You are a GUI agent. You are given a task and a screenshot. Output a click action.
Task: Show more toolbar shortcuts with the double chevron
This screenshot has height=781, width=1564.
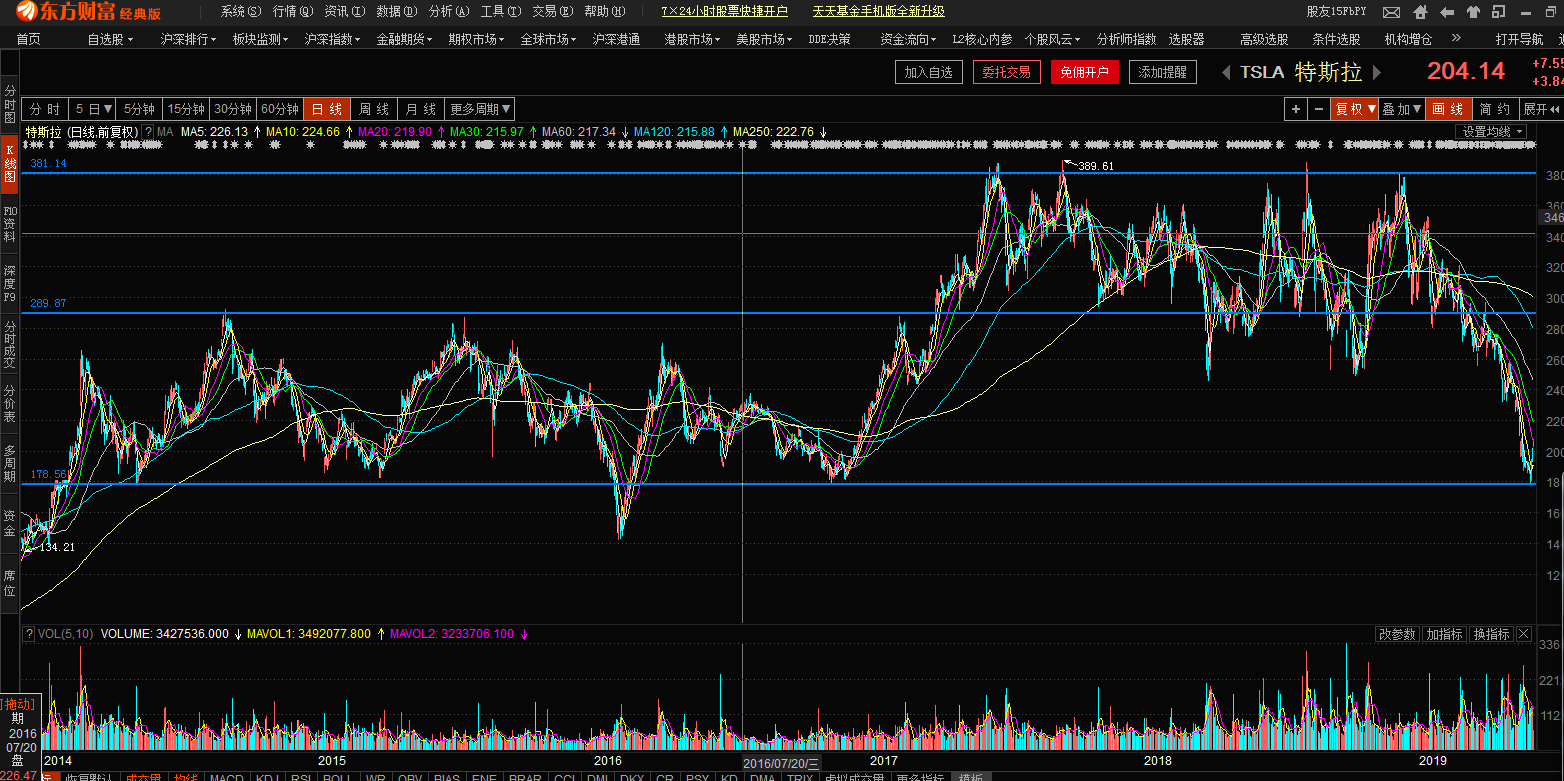[1456, 39]
